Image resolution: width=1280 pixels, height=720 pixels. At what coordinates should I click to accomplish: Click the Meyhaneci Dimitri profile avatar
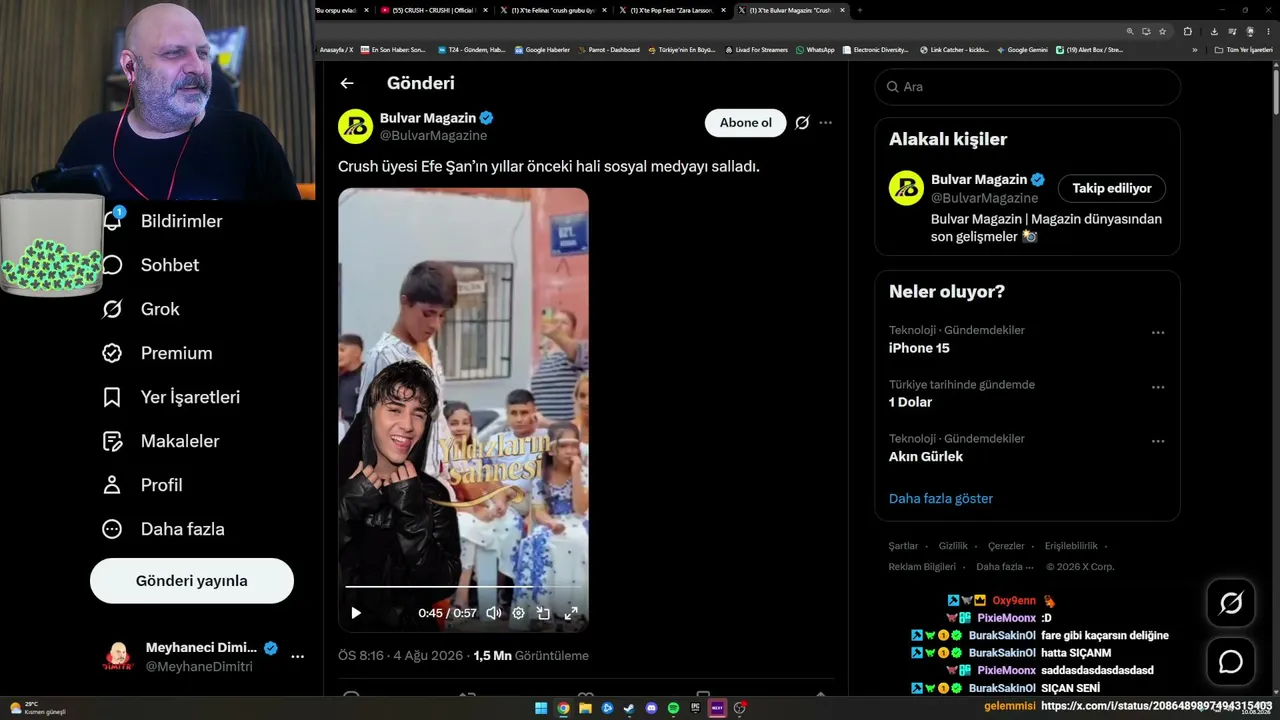118,657
